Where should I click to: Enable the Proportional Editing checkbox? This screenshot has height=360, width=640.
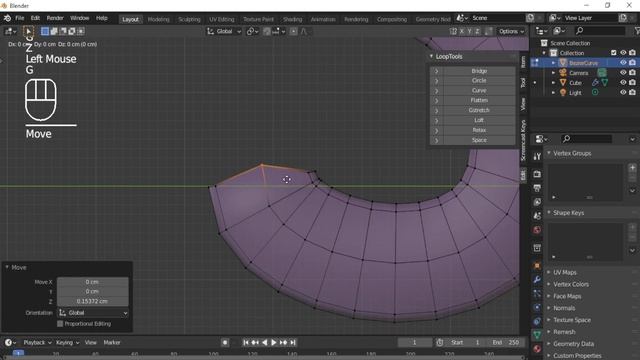(60, 324)
